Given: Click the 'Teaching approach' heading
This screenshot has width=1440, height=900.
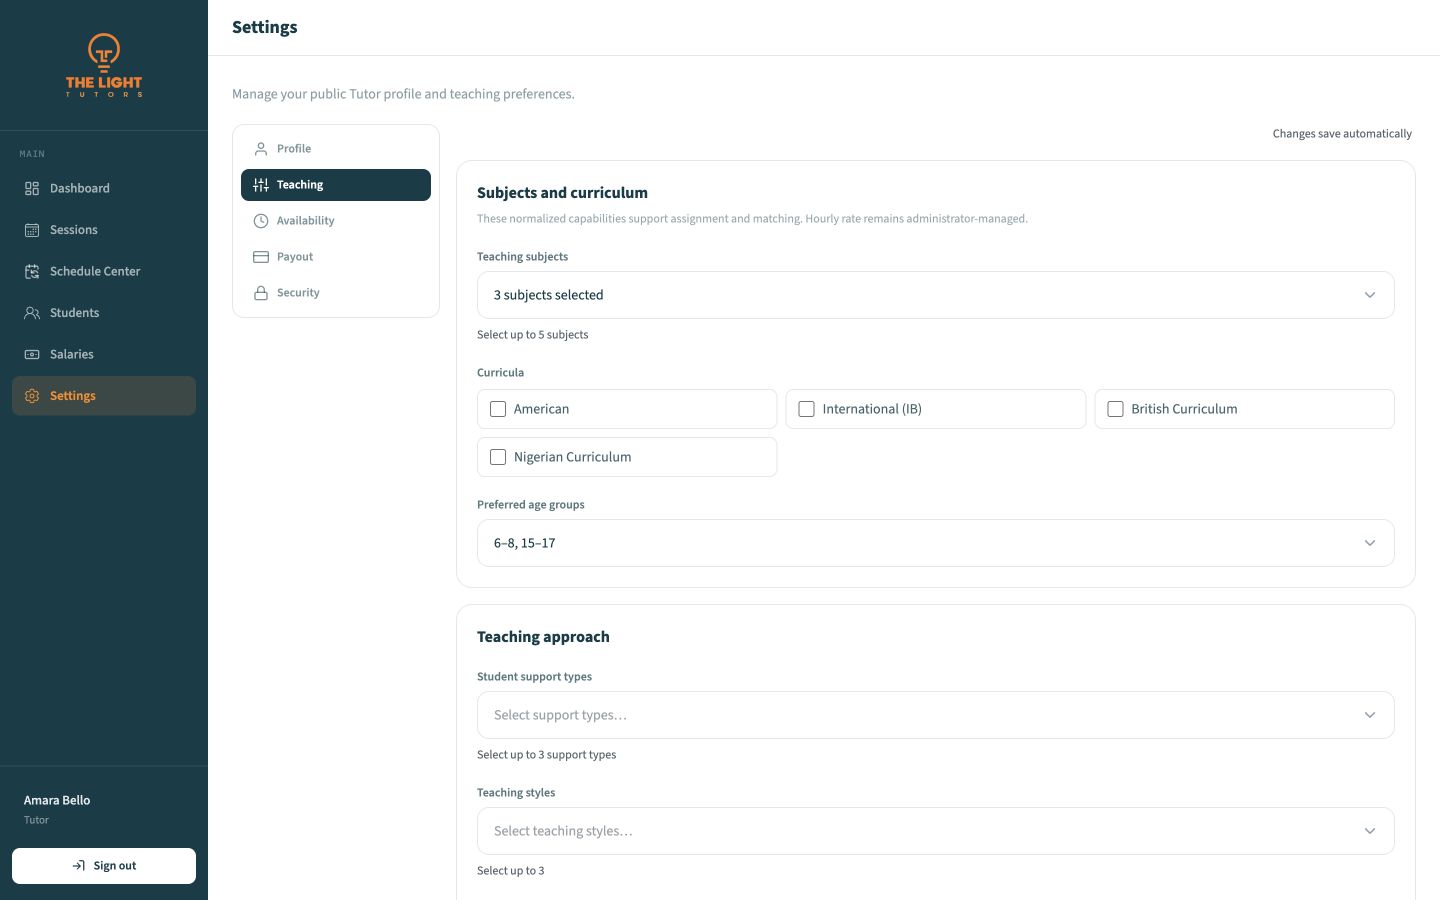Looking at the screenshot, I should coord(543,637).
